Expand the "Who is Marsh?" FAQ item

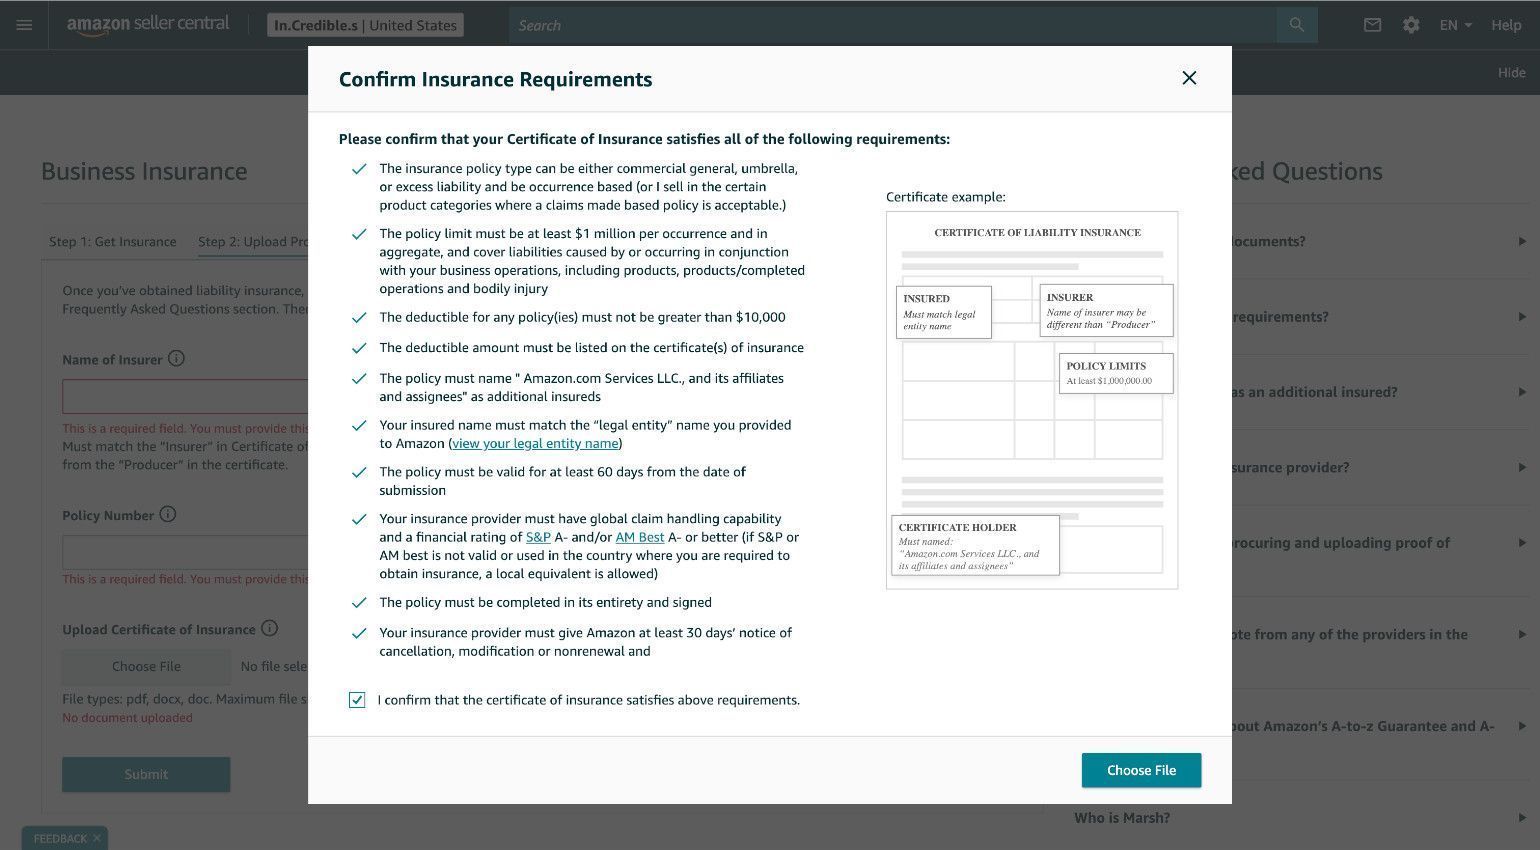pos(1122,817)
